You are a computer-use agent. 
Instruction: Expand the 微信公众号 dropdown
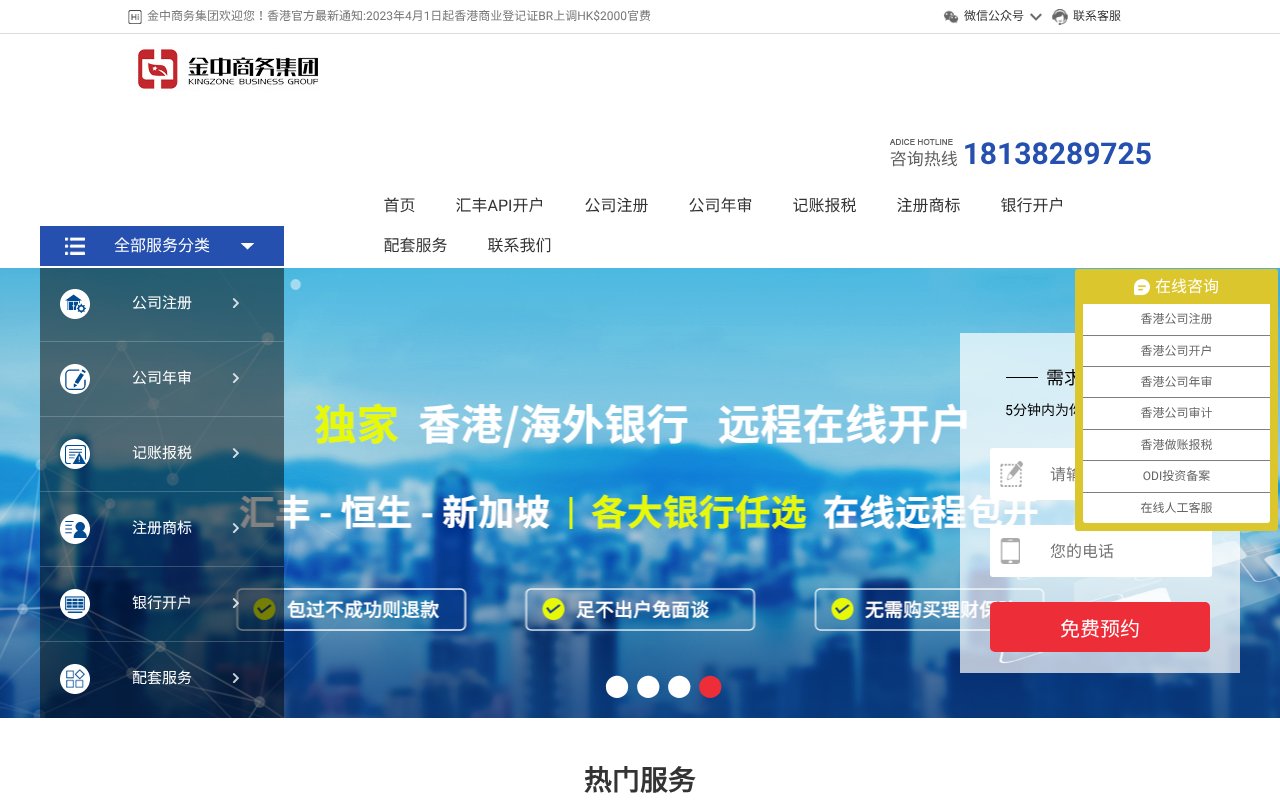1036,16
